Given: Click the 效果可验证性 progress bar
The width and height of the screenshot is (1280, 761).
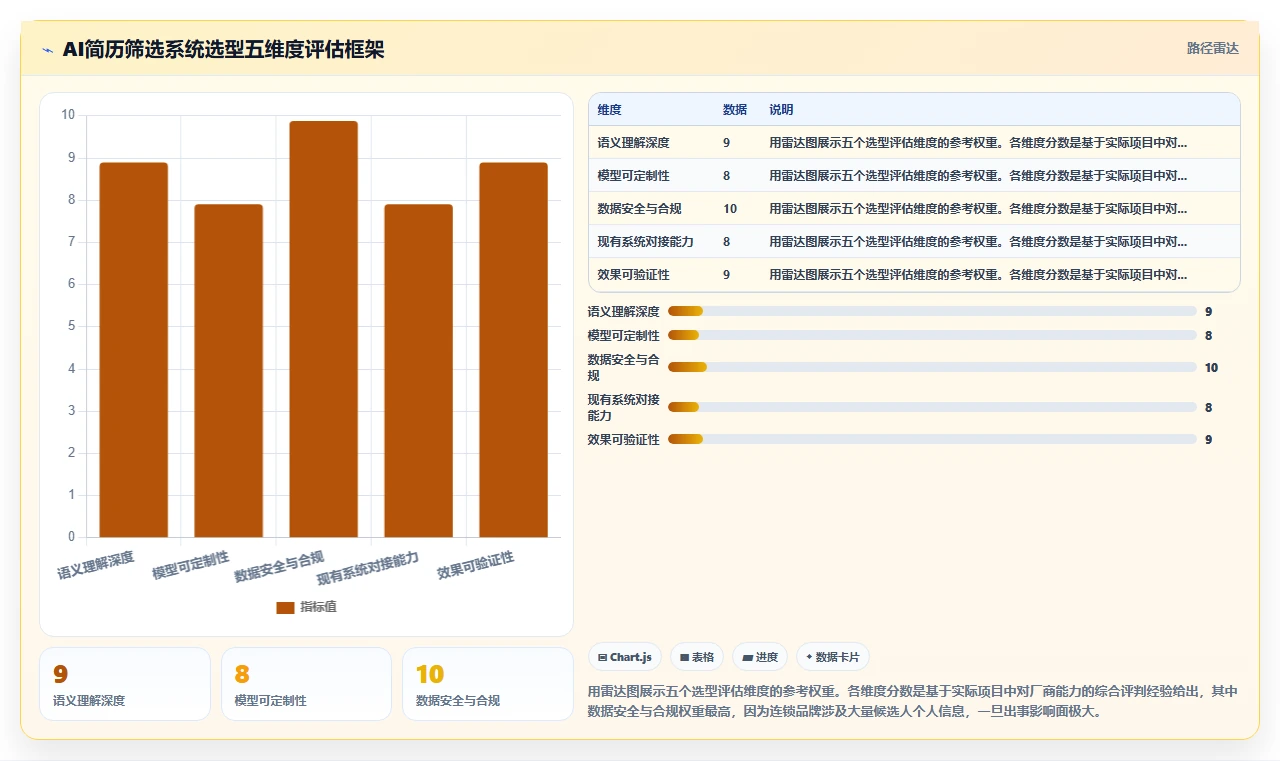Looking at the screenshot, I should (x=932, y=439).
